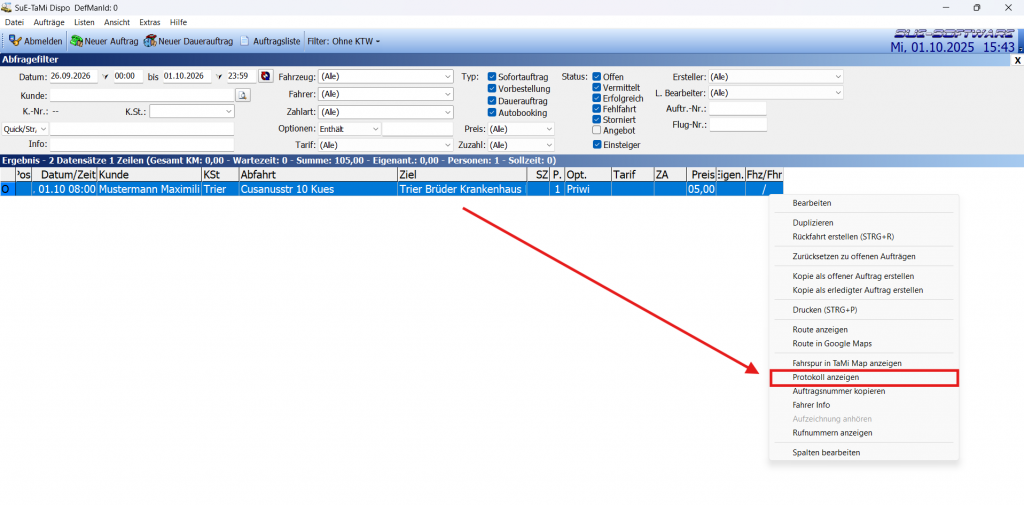Click the Neuer Auftrag toolbar icon

coord(76,41)
